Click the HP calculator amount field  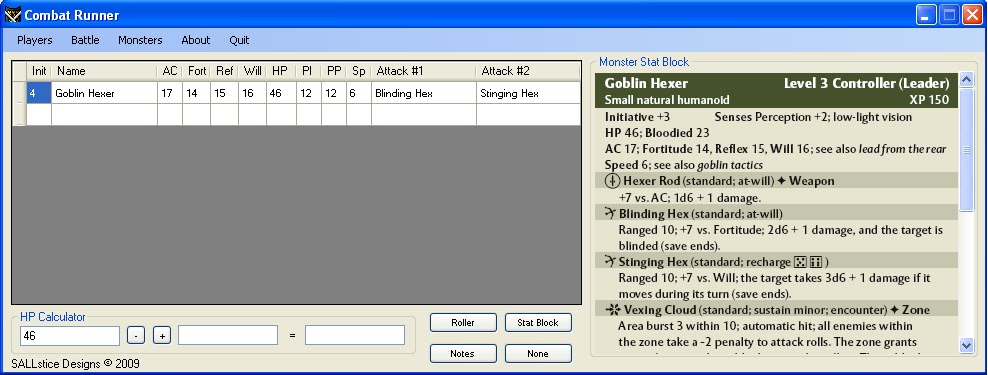pyautogui.click(x=228, y=335)
